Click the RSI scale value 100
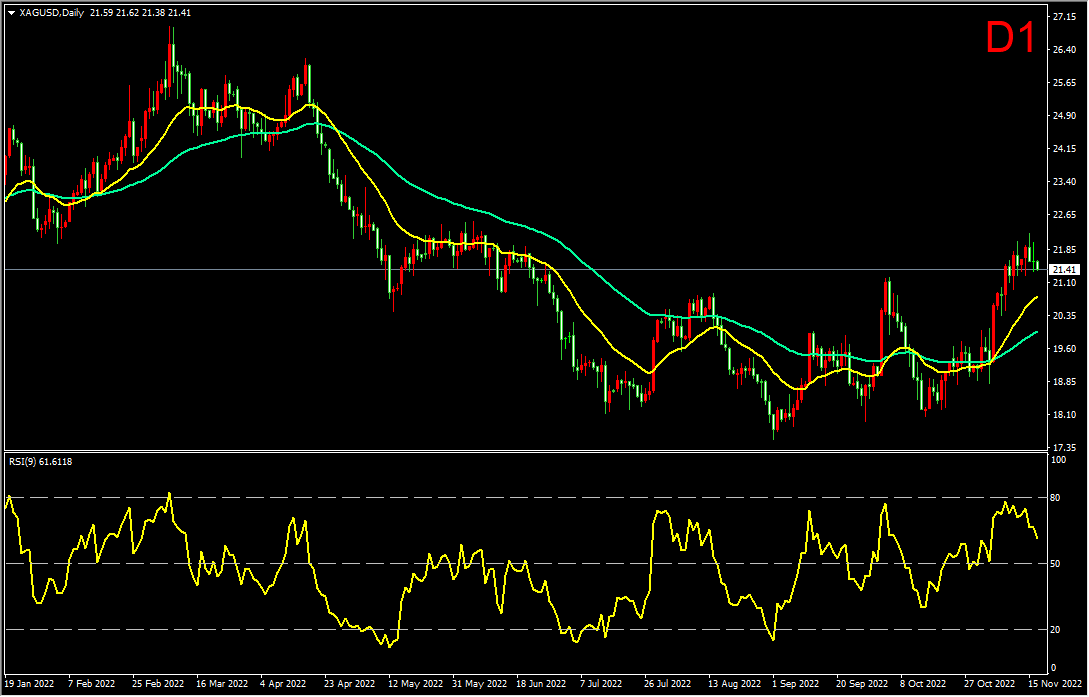The width and height of the screenshot is (1089, 697). click(x=1059, y=460)
